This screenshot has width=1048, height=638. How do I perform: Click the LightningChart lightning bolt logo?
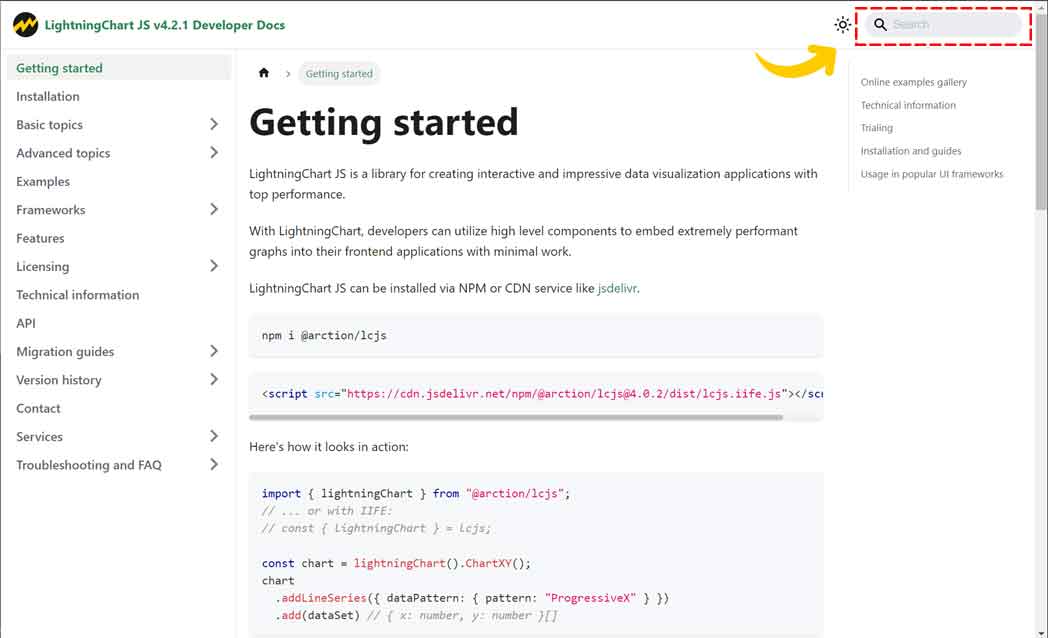point(25,25)
